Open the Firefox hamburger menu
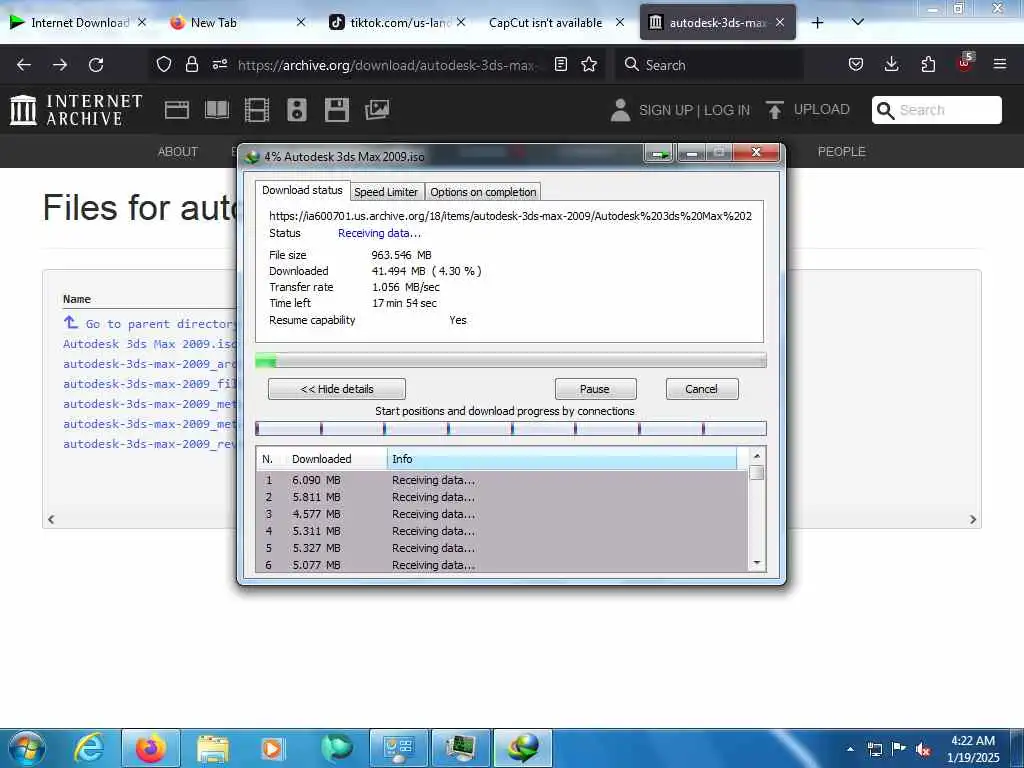 (x=1000, y=64)
